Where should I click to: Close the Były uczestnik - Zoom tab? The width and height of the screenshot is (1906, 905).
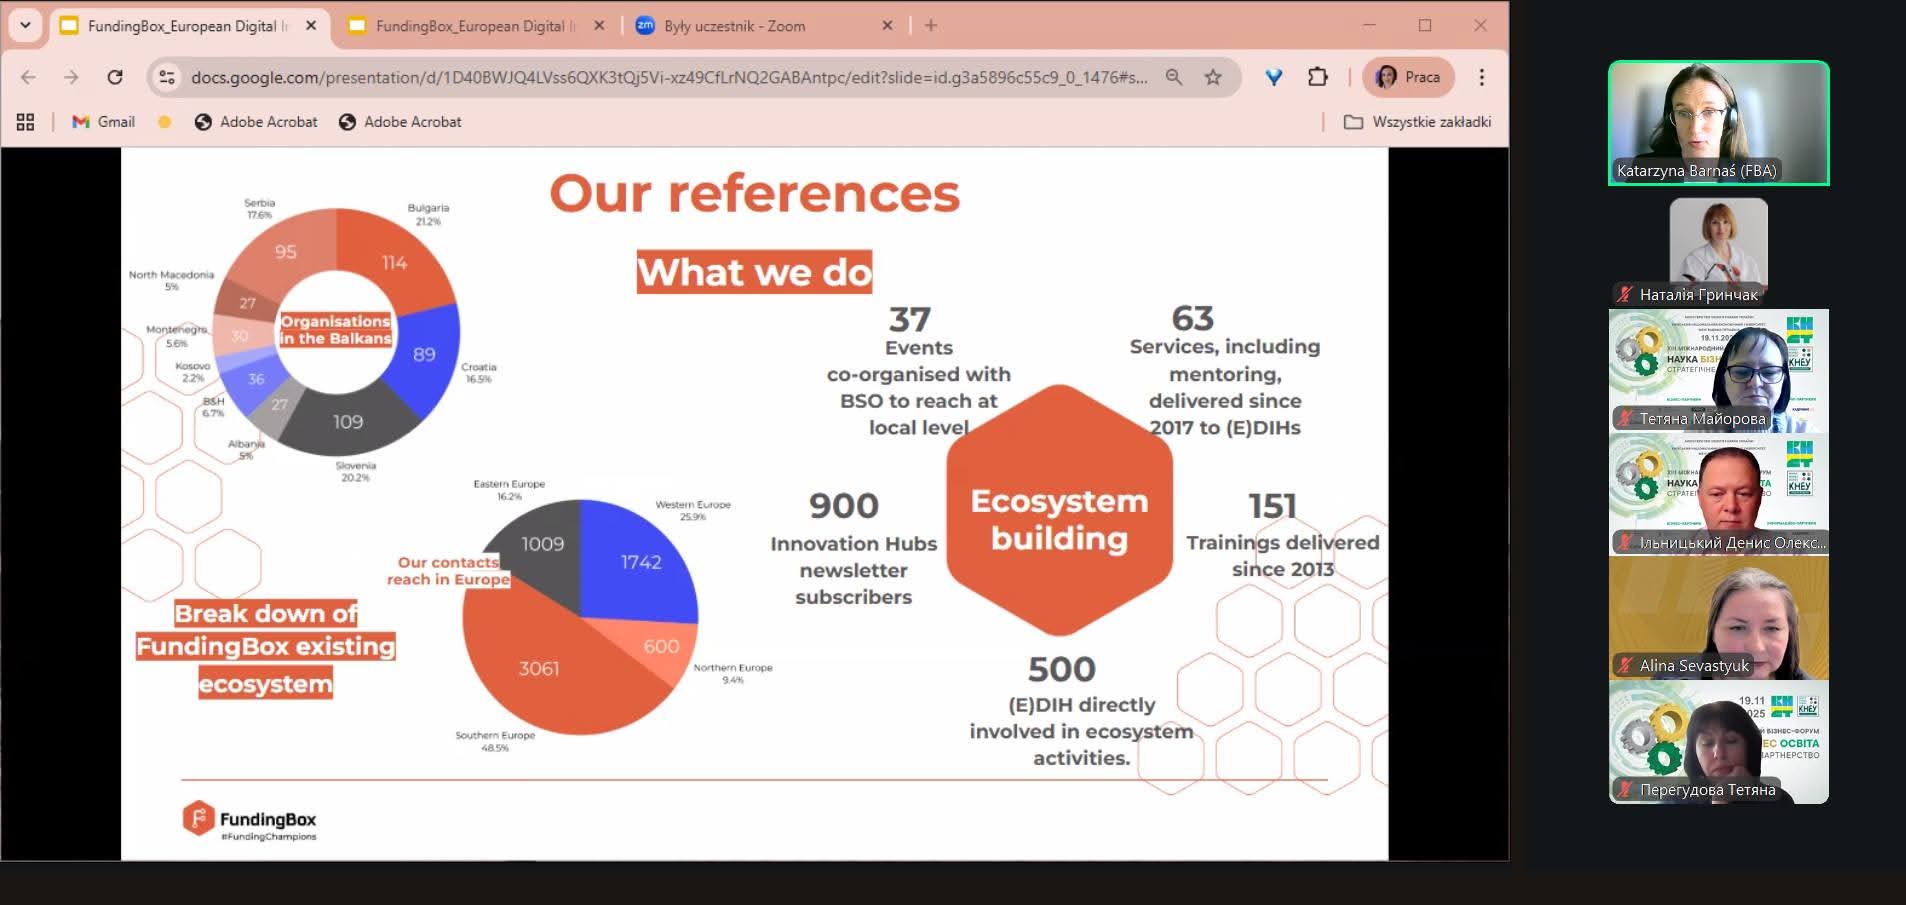pos(887,26)
